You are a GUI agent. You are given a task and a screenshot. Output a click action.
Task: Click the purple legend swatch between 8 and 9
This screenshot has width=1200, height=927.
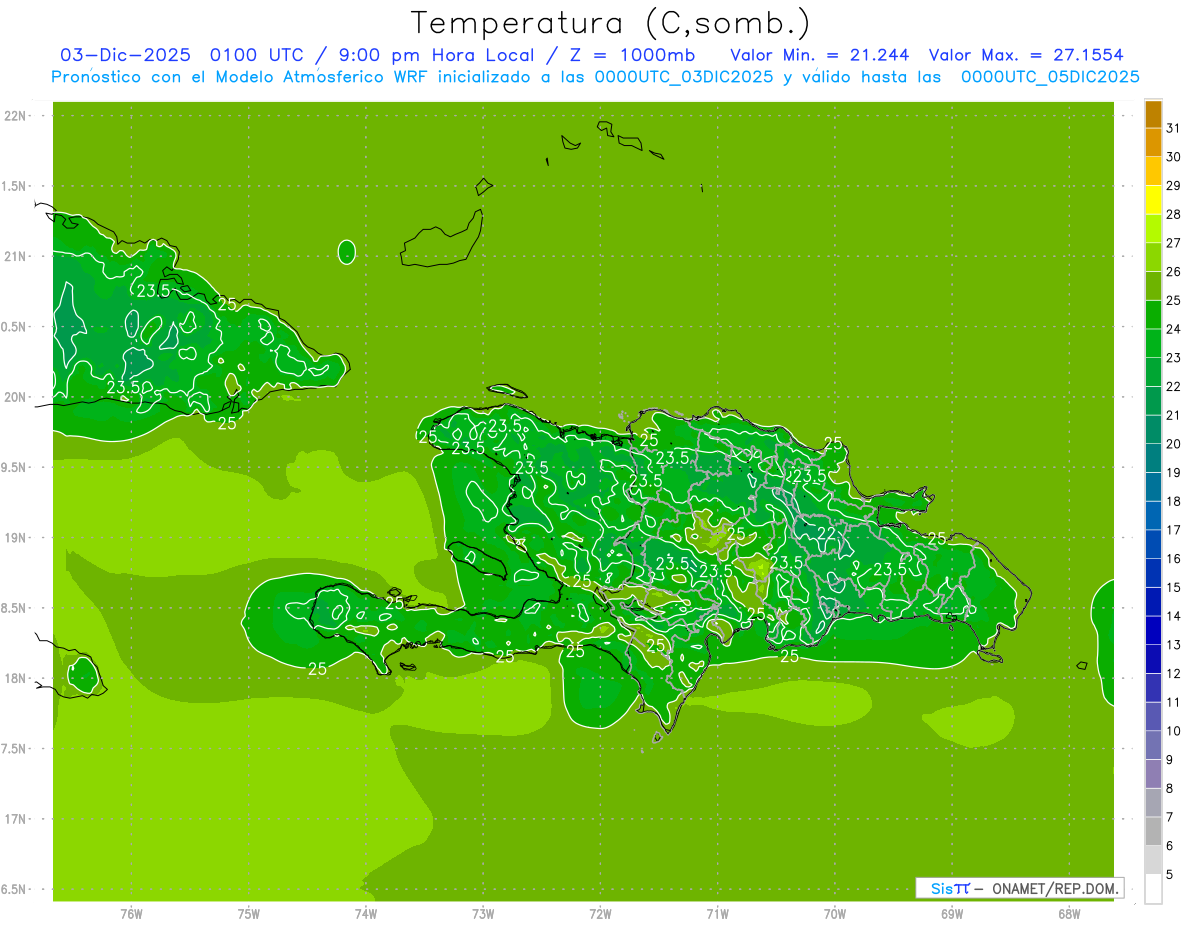click(1153, 774)
